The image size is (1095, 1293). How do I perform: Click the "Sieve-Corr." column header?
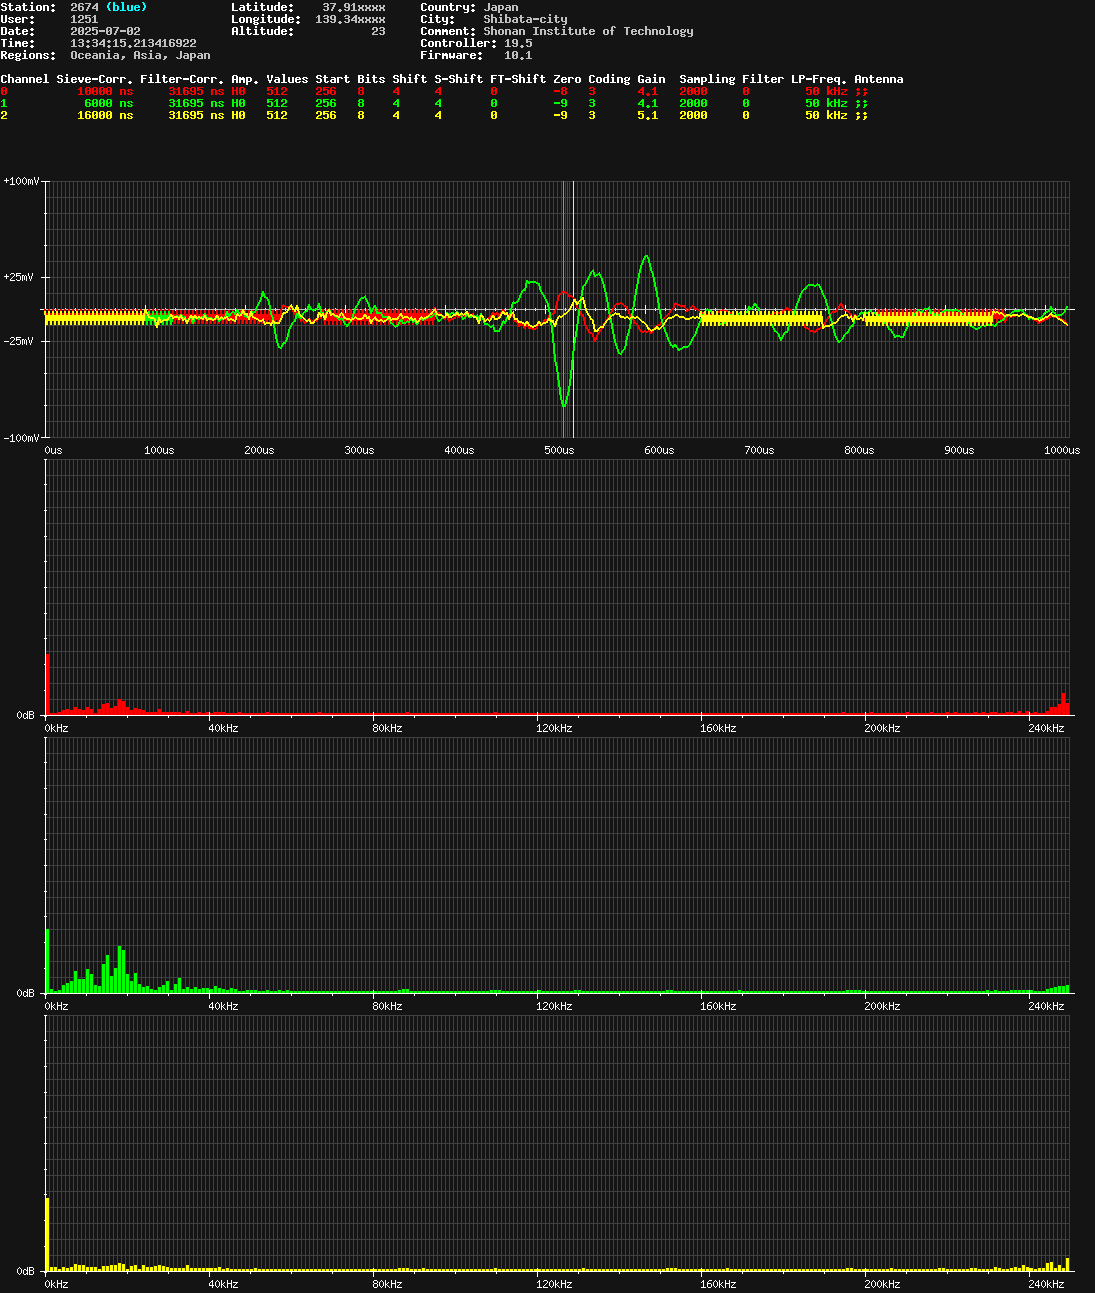point(94,79)
